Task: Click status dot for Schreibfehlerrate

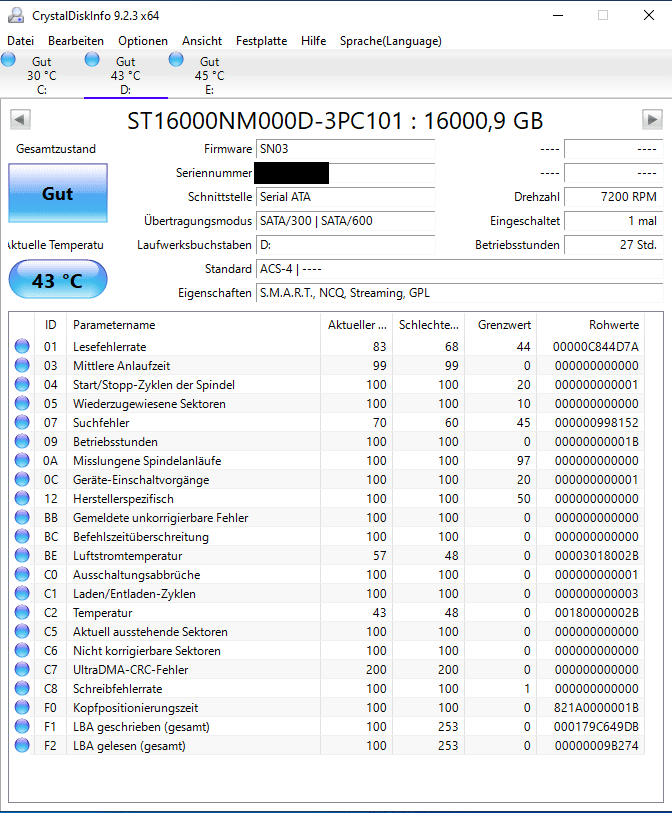Action: [22, 689]
